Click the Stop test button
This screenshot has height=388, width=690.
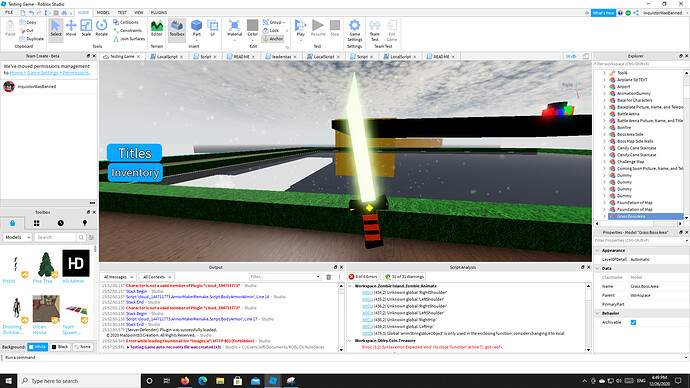[x=335, y=29]
